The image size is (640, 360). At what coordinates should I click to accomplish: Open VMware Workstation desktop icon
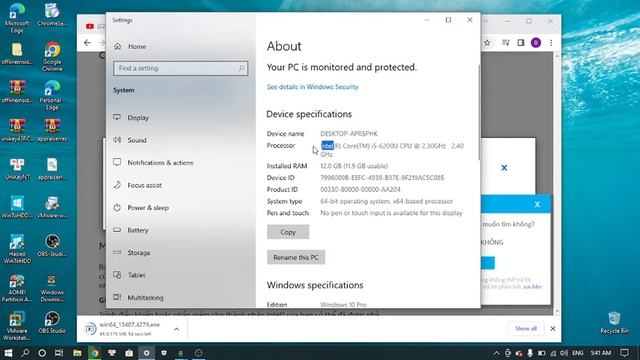(17, 326)
